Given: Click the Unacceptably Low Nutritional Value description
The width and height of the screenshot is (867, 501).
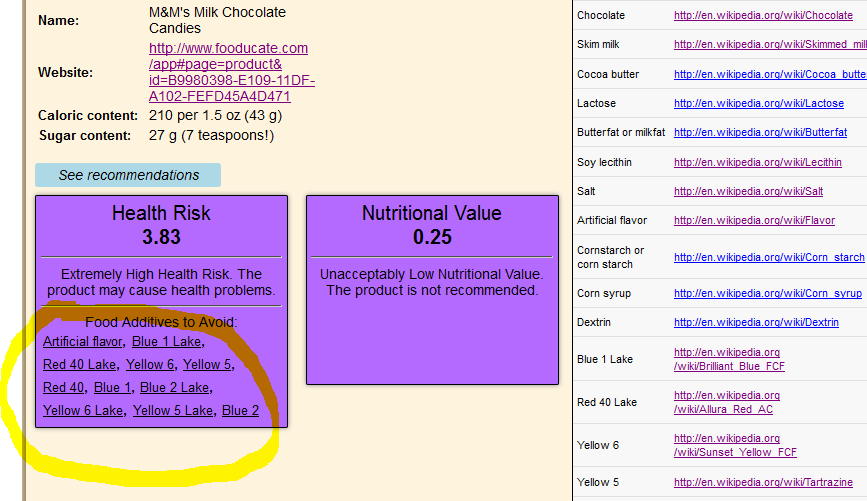Looking at the screenshot, I should coord(432,282).
